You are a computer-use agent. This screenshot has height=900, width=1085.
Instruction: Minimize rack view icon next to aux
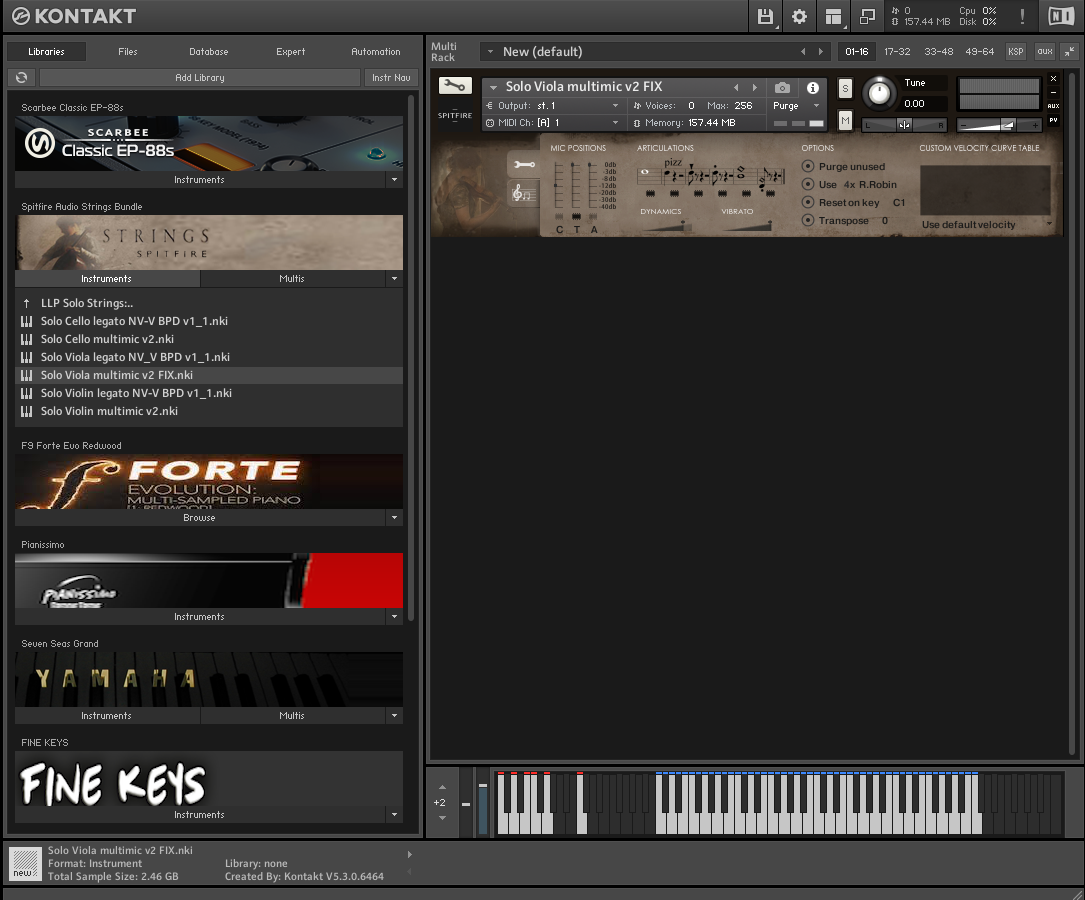click(x=1070, y=51)
